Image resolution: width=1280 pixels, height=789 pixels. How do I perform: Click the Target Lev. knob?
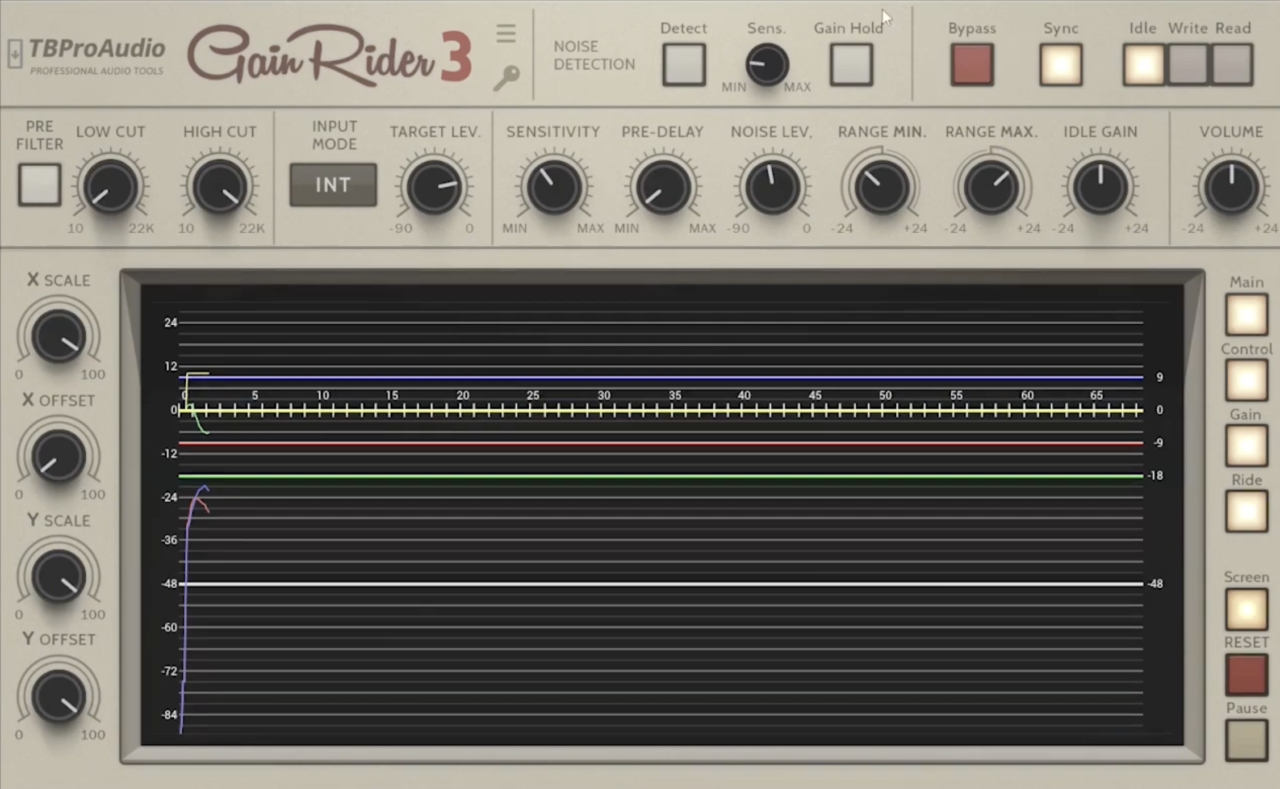(x=435, y=186)
